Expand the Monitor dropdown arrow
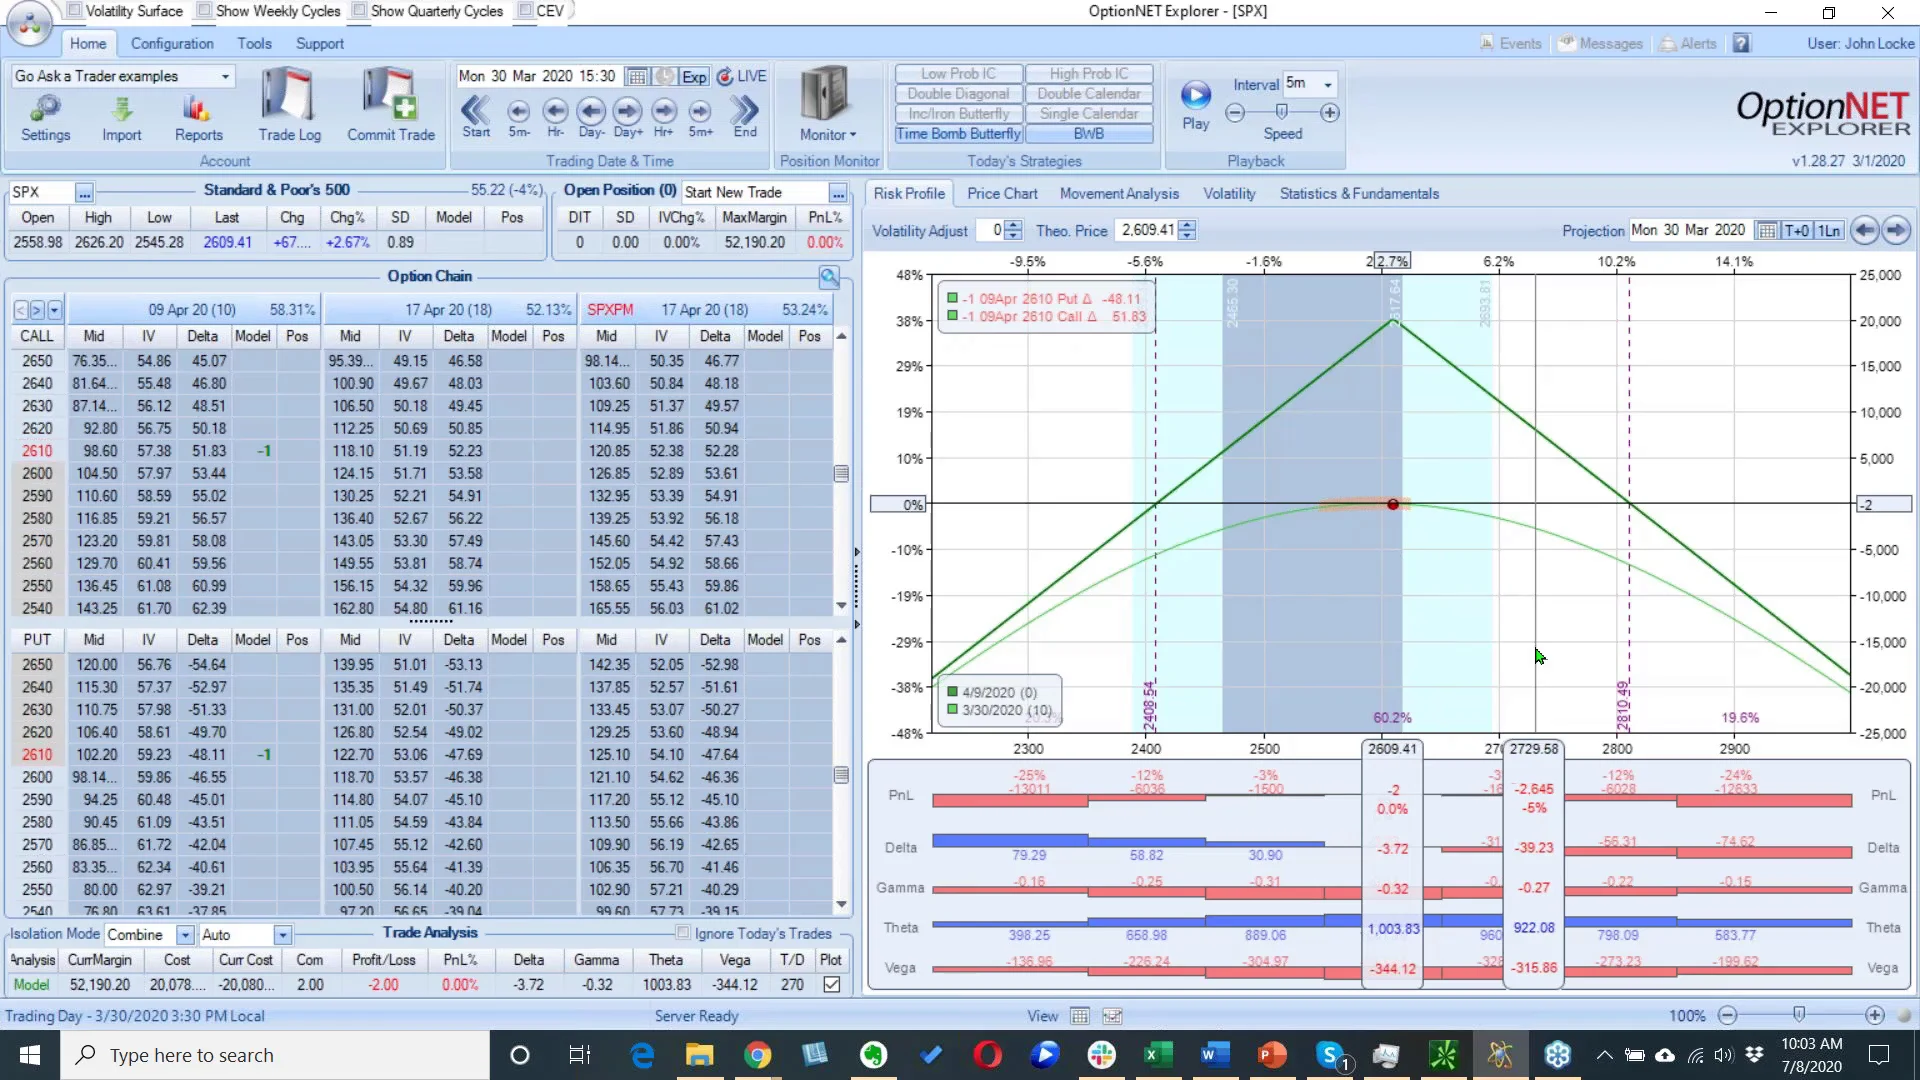The height and width of the screenshot is (1080, 1920). click(x=853, y=135)
